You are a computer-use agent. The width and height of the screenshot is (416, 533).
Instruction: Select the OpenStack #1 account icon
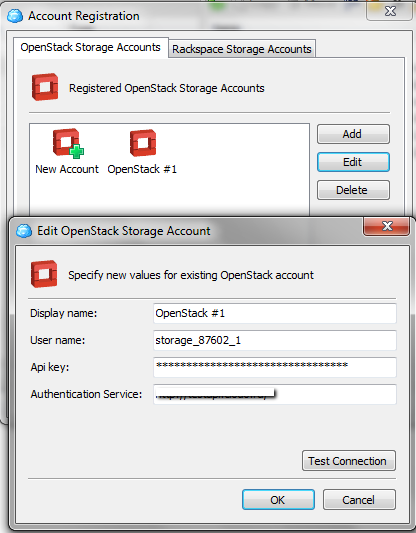click(143, 143)
